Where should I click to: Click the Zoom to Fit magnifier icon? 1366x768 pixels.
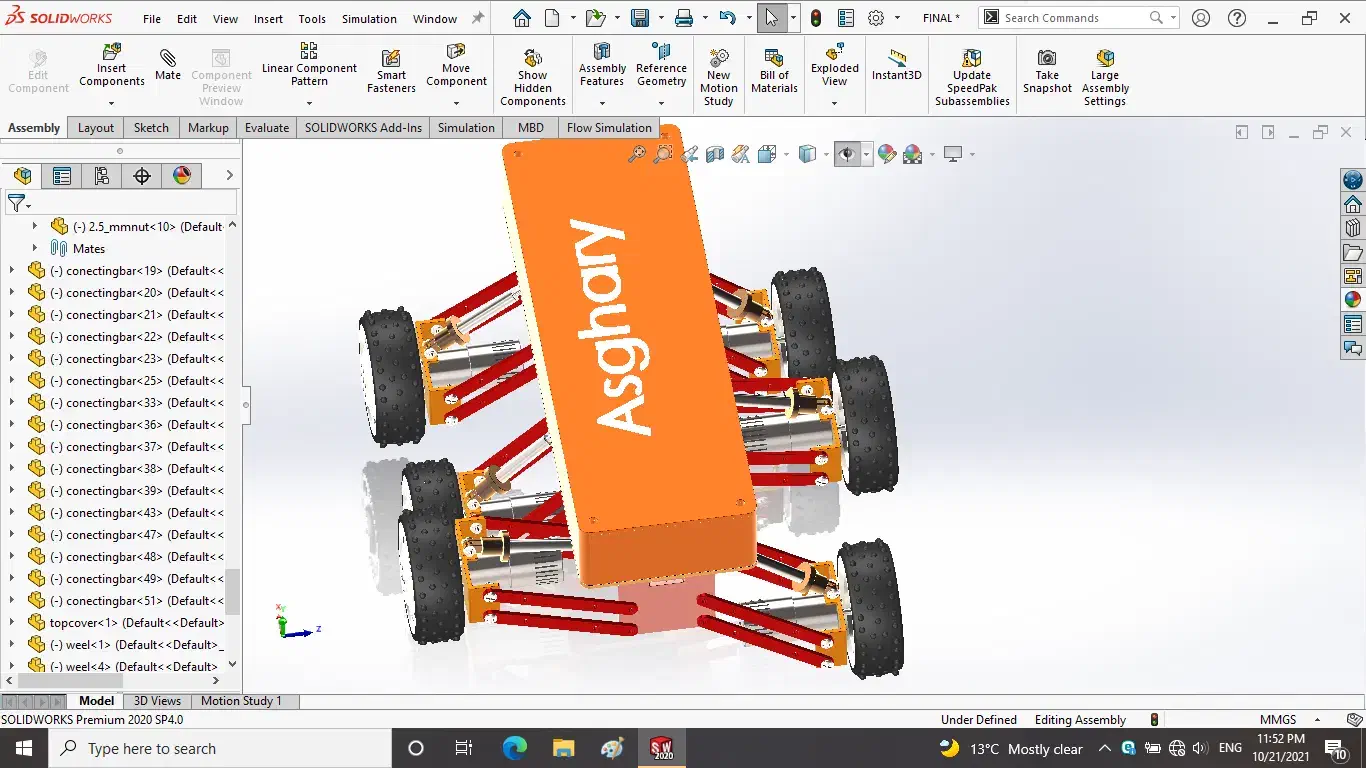[636, 154]
